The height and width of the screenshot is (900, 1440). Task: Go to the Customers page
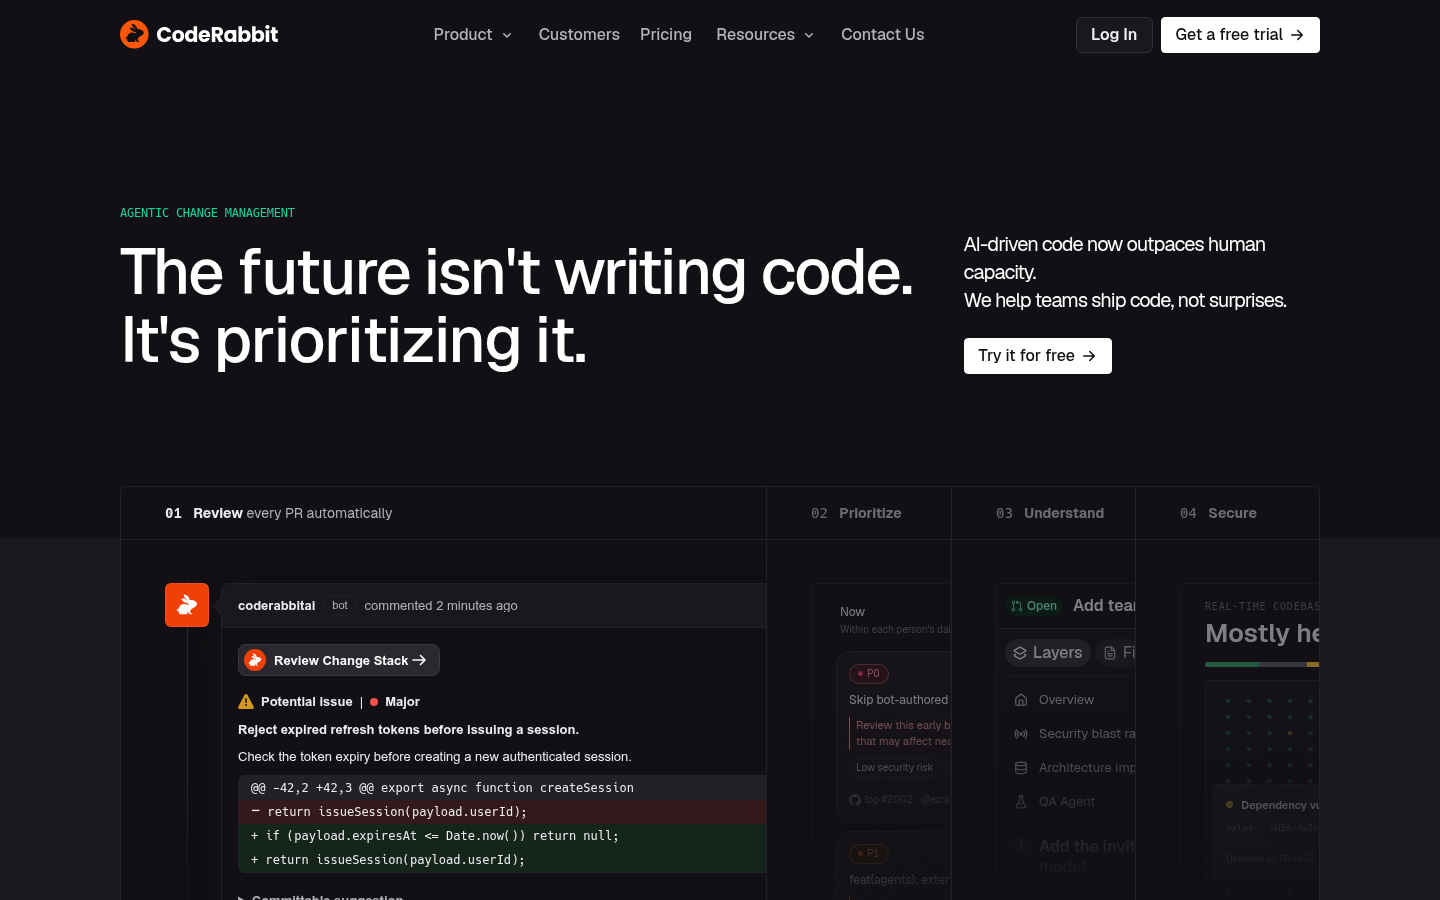[579, 35]
